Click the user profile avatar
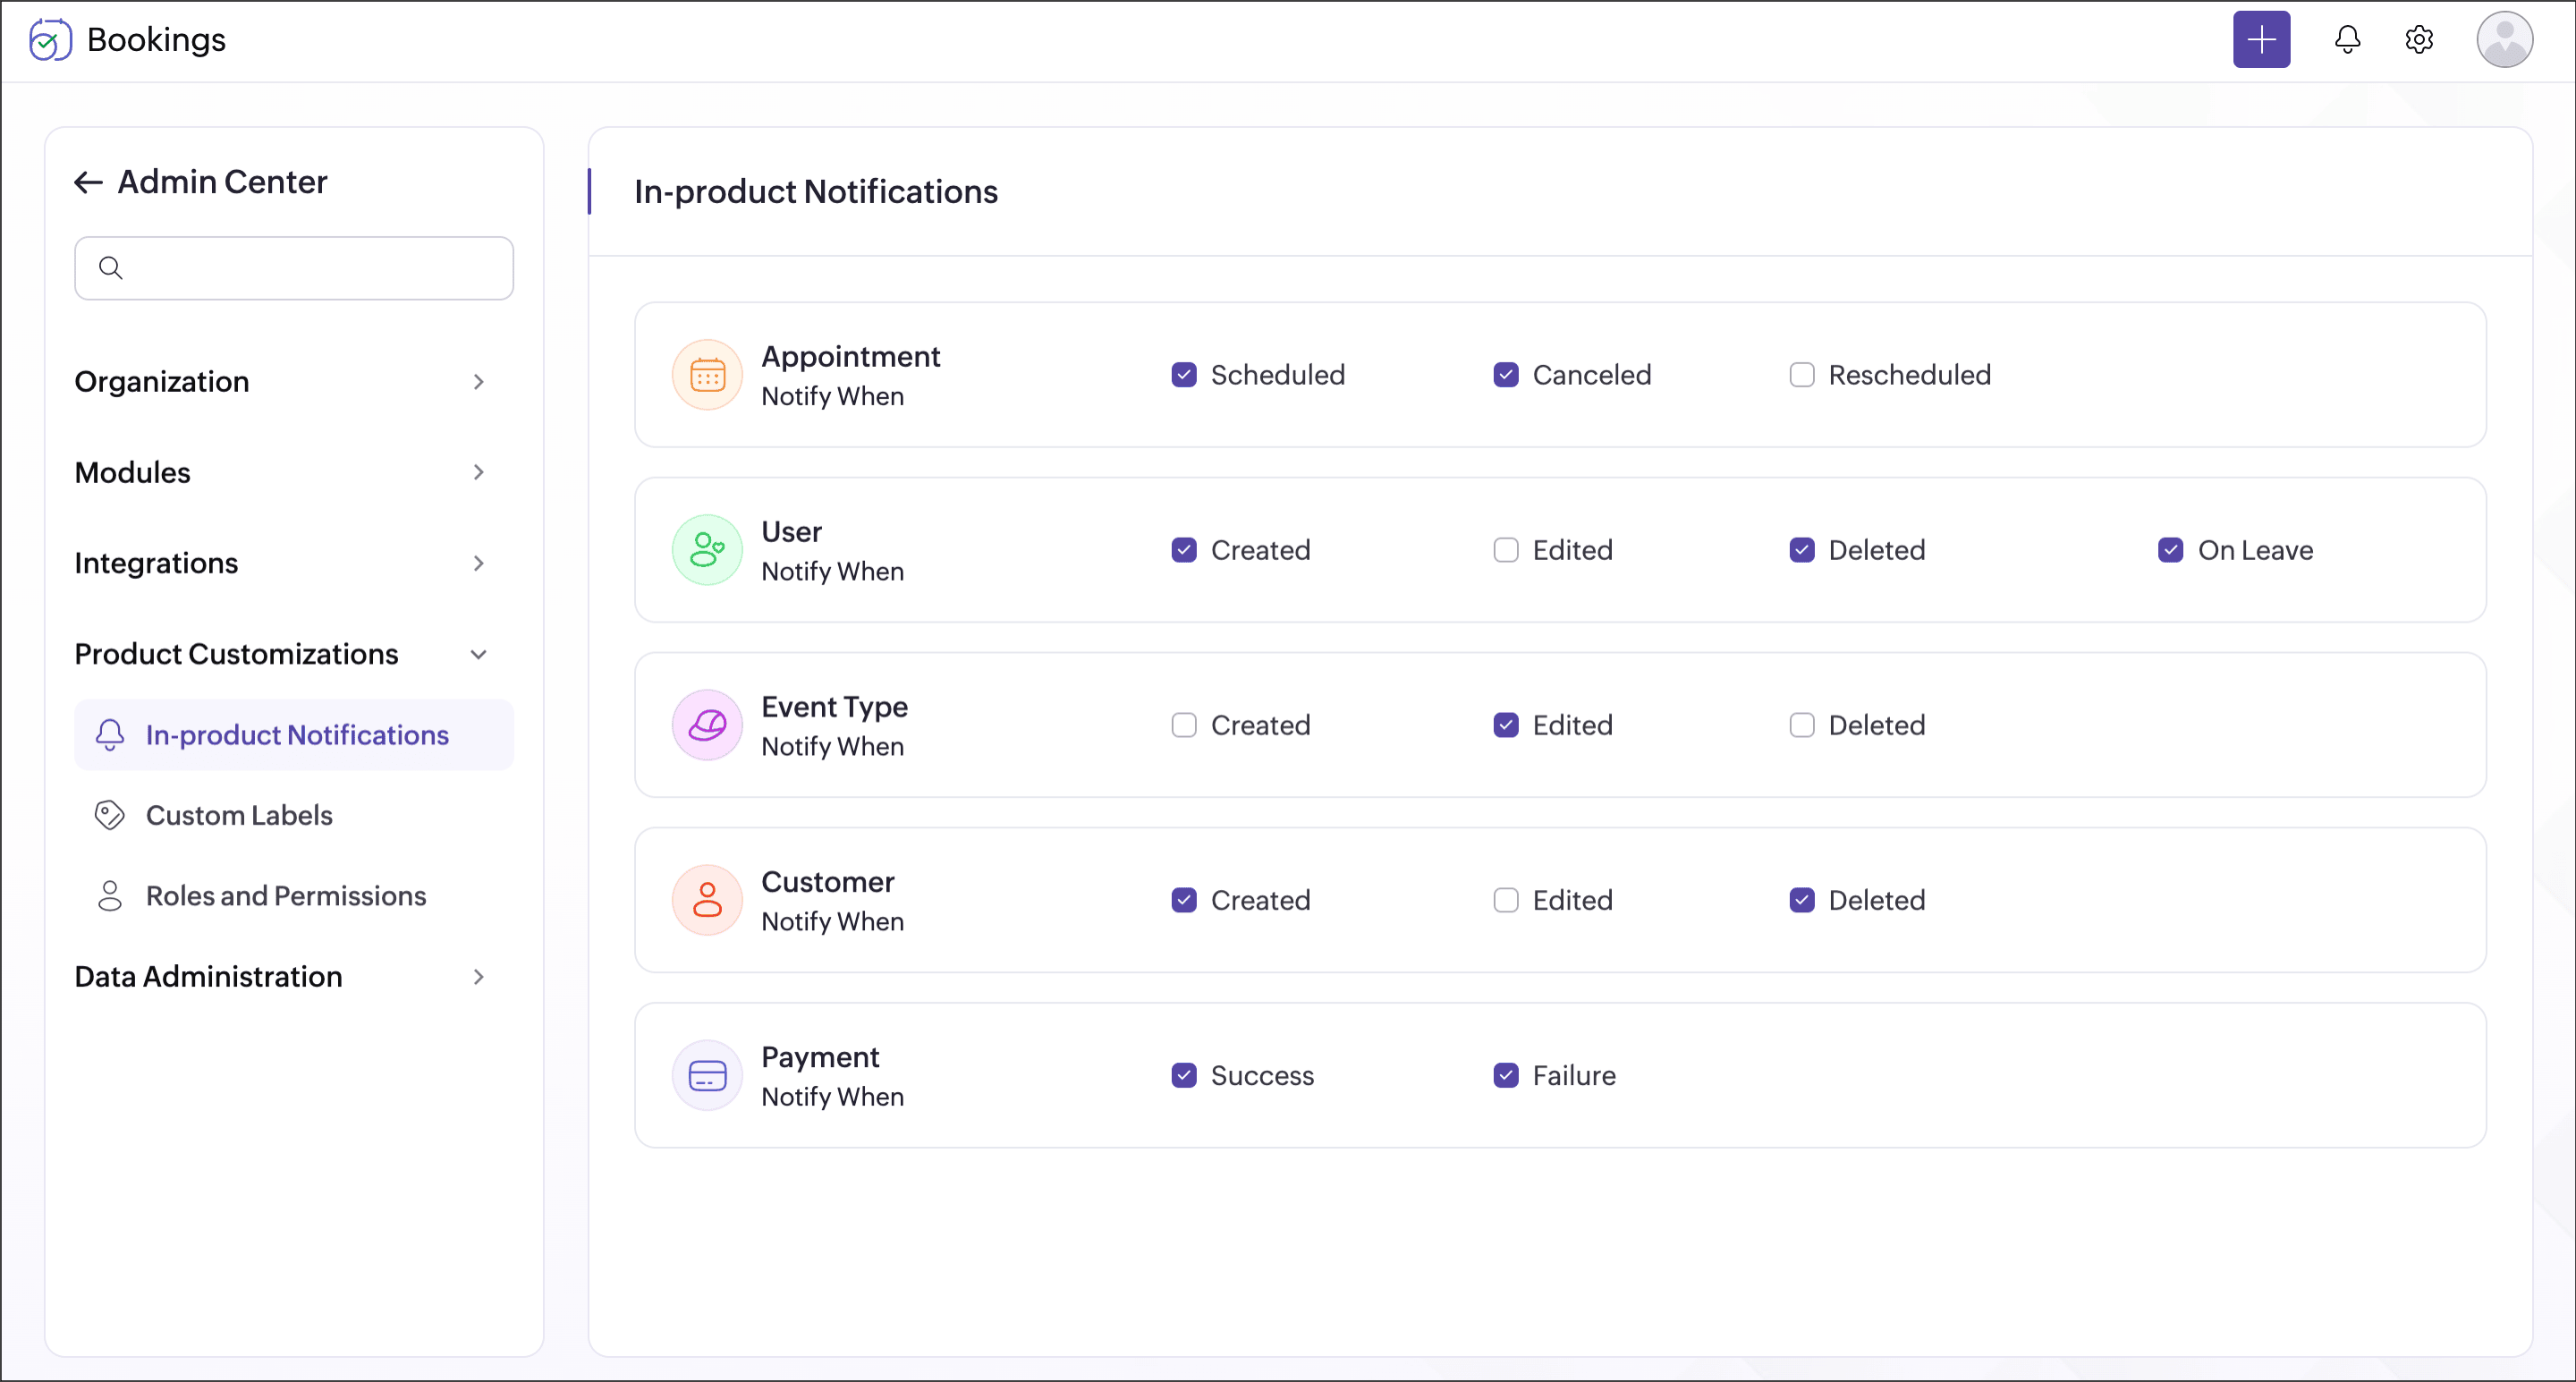 pyautogui.click(x=2503, y=40)
